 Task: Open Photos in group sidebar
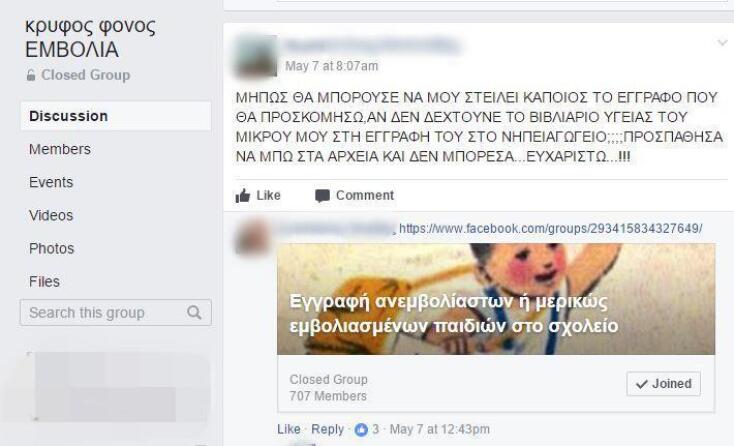point(51,249)
